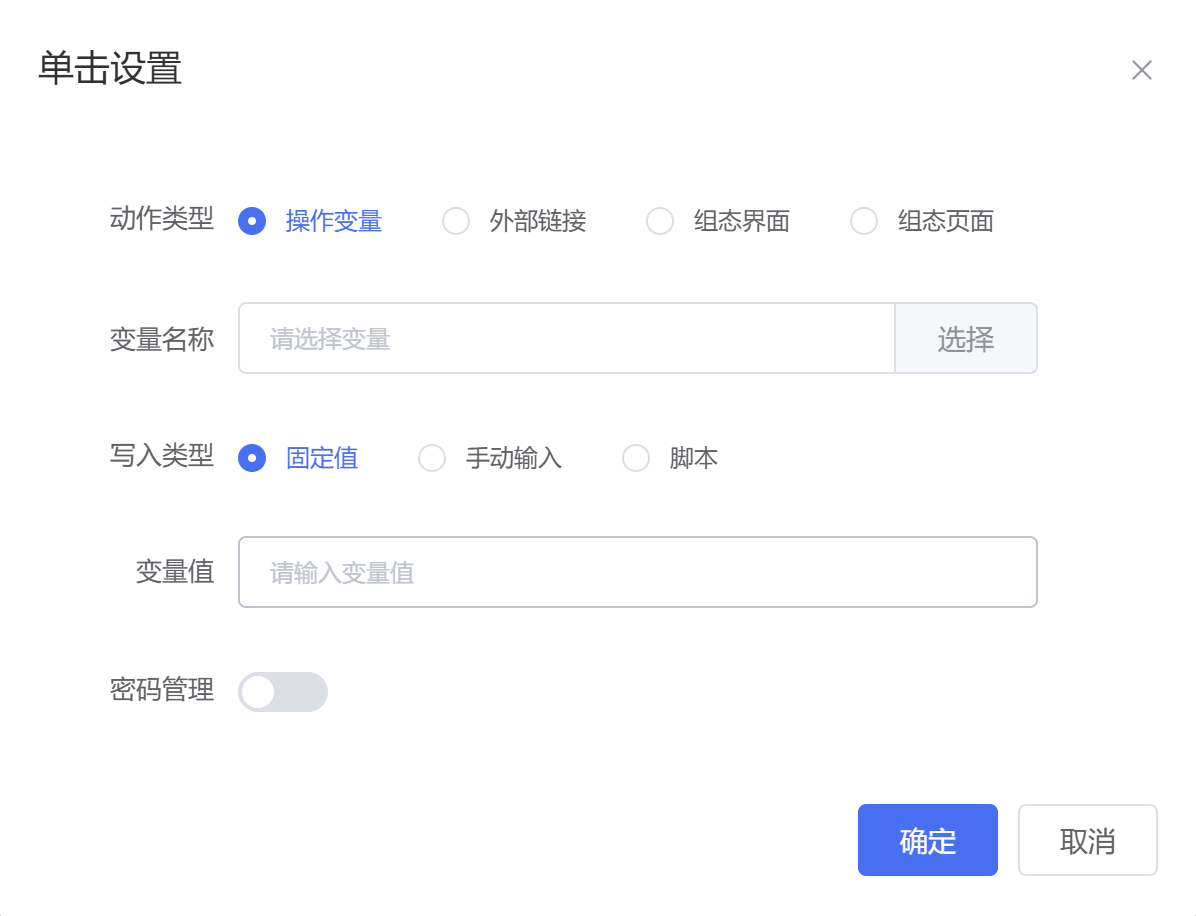This screenshot has width=1196, height=916.
Task: Cancel the dialog using 取消 button
Action: [x=1087, y=841]
